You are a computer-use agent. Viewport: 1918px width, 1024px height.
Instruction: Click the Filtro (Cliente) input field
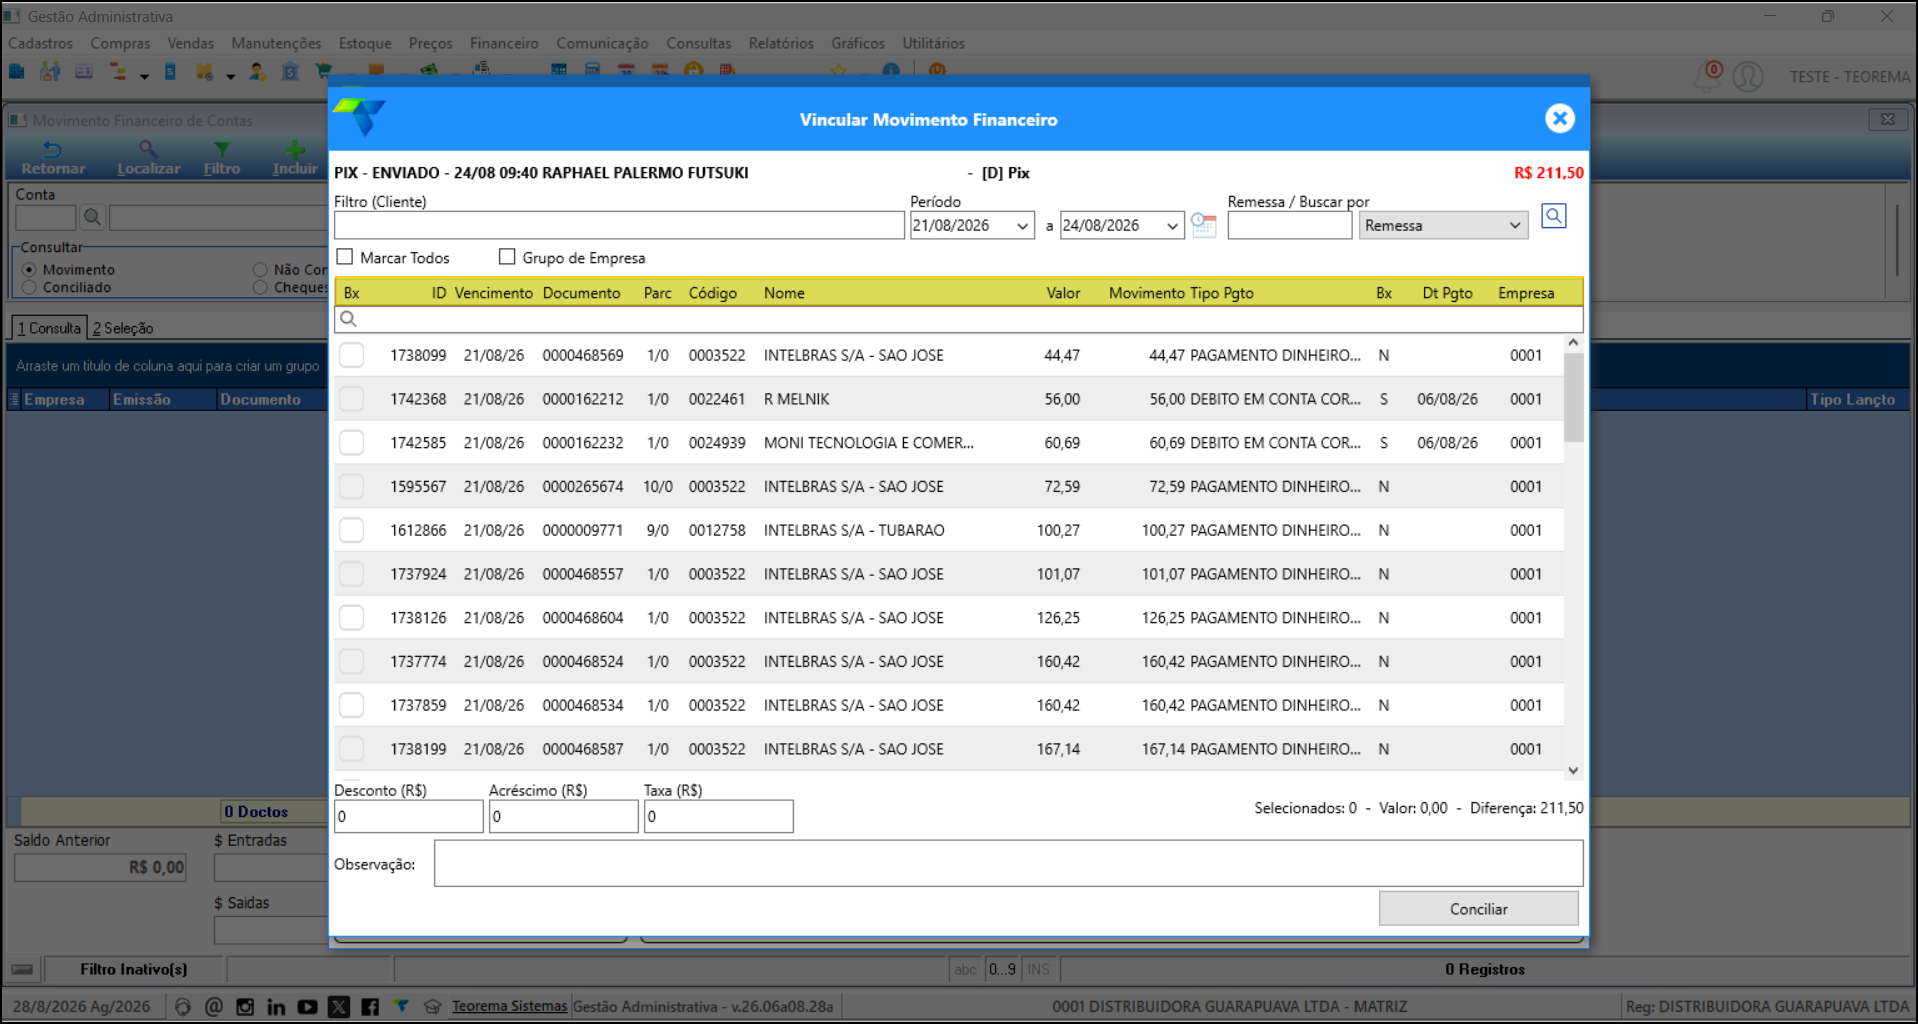pyautogui.click(x=619, y=226)
